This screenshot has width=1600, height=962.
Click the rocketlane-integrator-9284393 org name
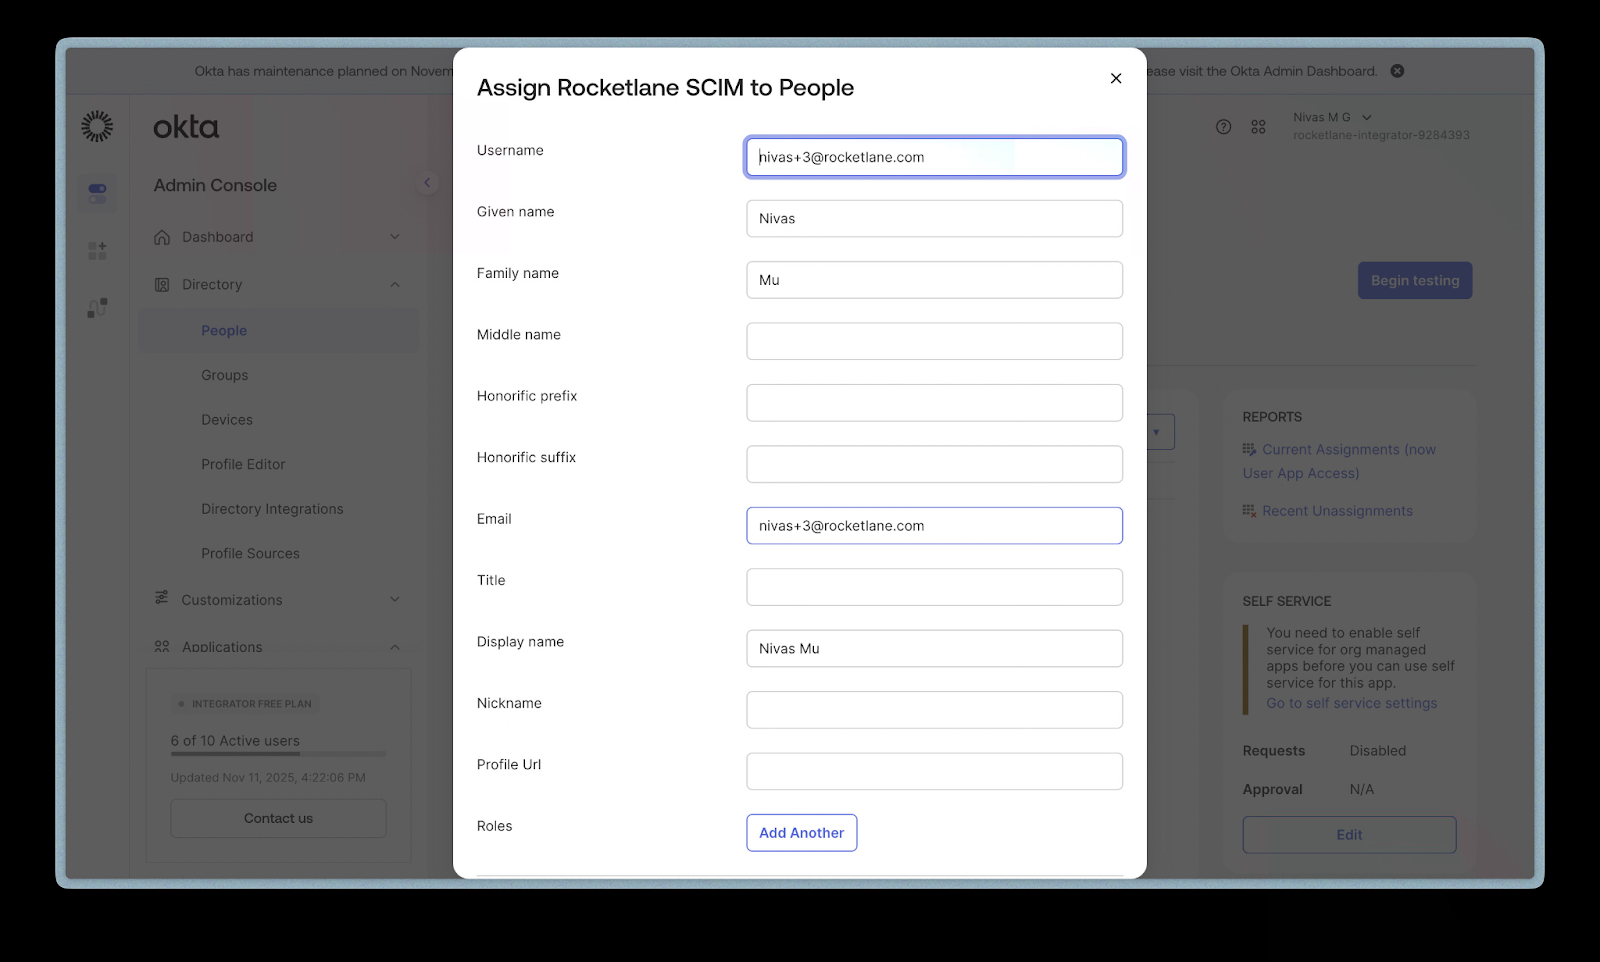coord(1381,135)
